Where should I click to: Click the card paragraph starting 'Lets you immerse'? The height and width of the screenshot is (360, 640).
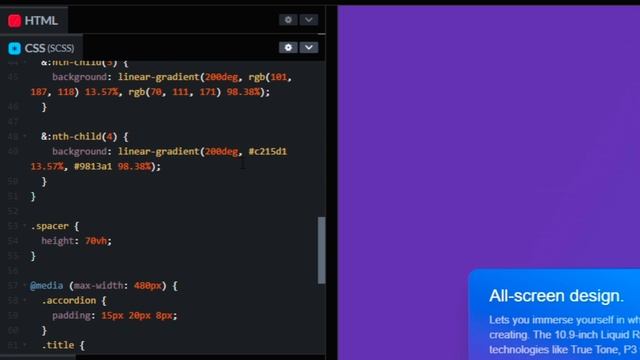(x=564, y=335)
